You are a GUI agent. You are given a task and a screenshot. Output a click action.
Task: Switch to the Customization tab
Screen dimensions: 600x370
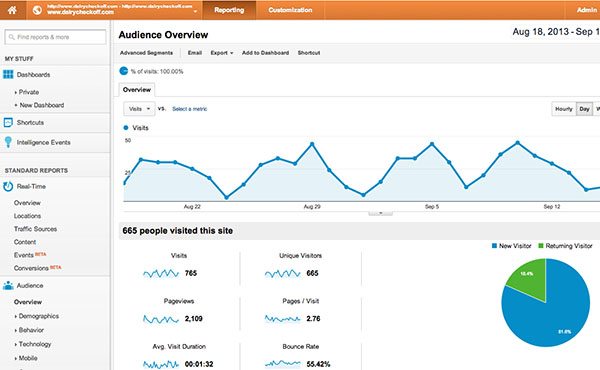290,10
